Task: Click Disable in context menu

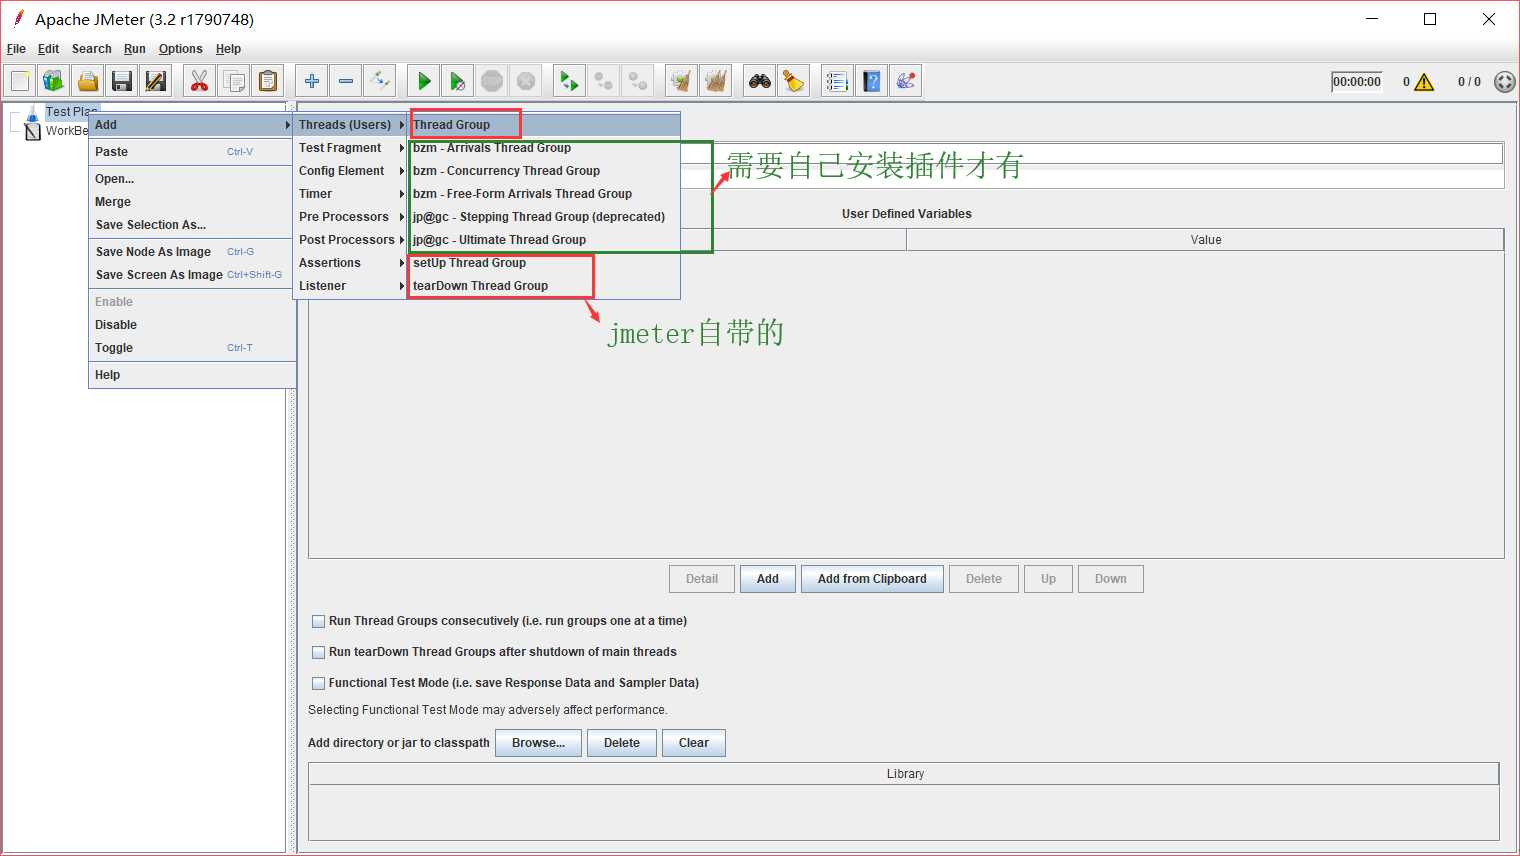Action: pos(192,325)
